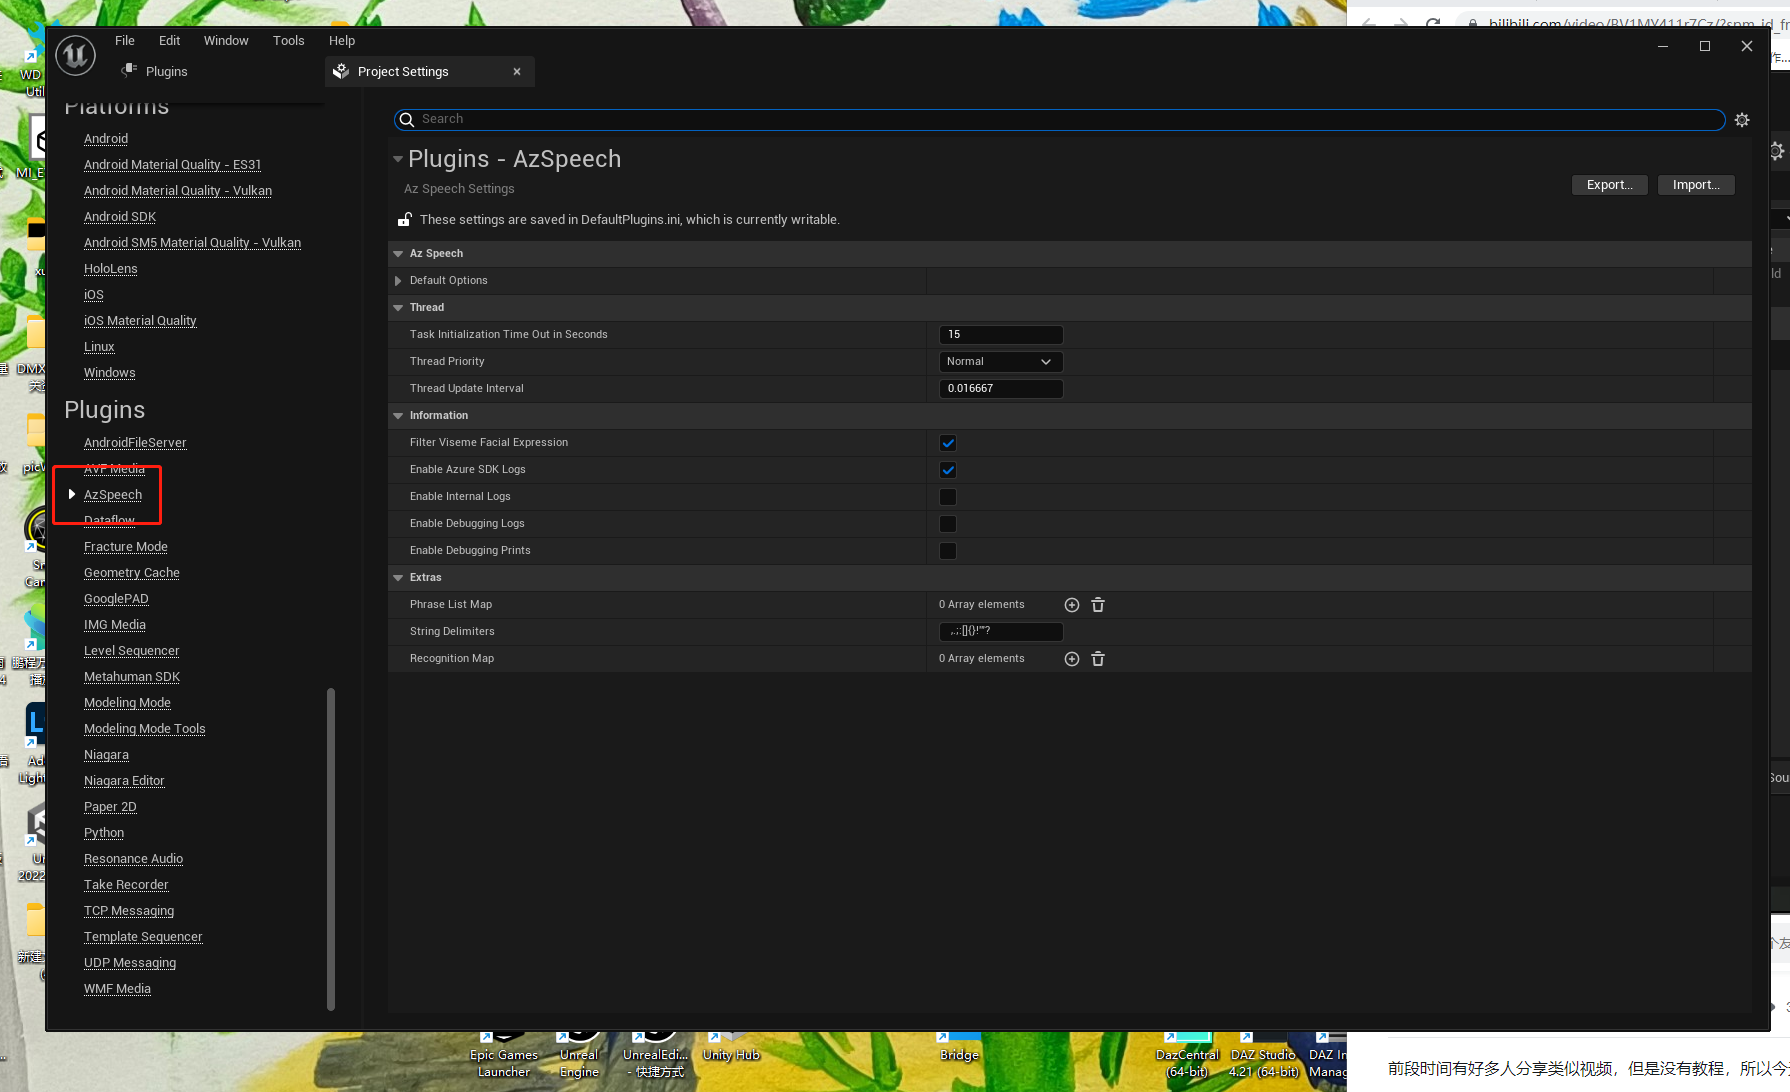Open iOS Material Quality settings
The height and width of the screenshot is (1092, 1790).
(140, 321)
